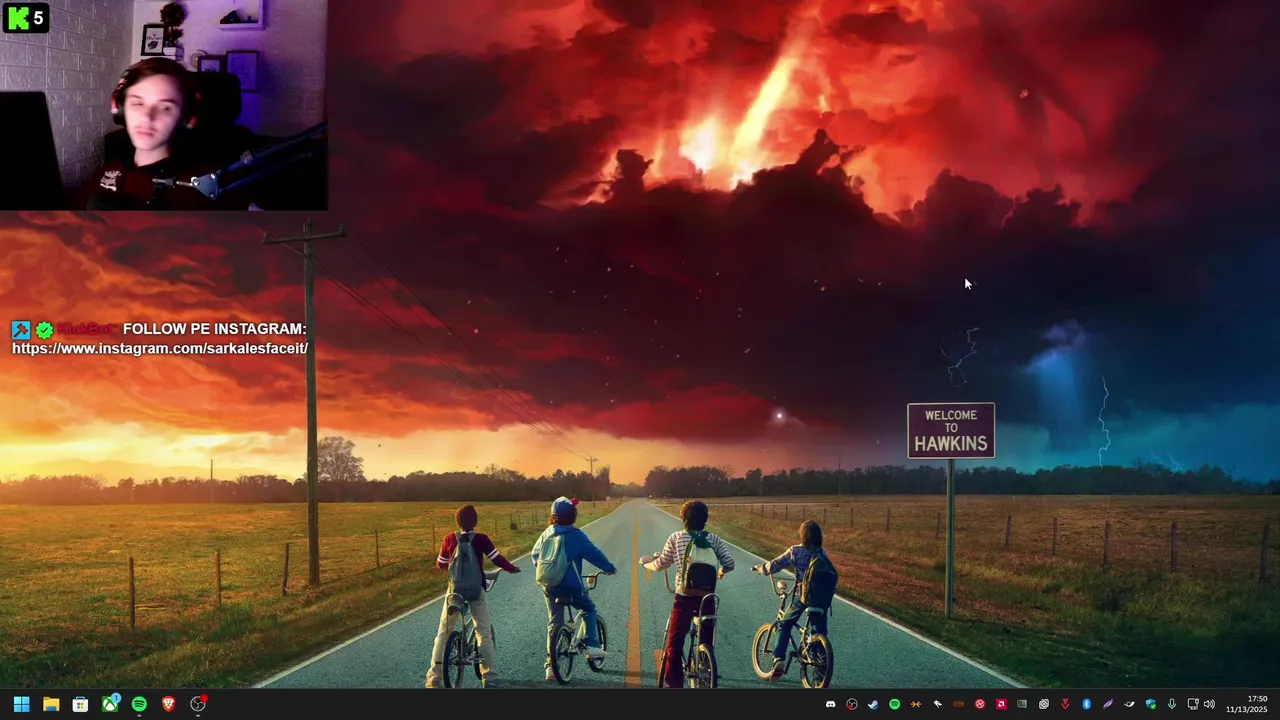
Task: Click the microphone tray icon
Action: [x=1171, y=704]
